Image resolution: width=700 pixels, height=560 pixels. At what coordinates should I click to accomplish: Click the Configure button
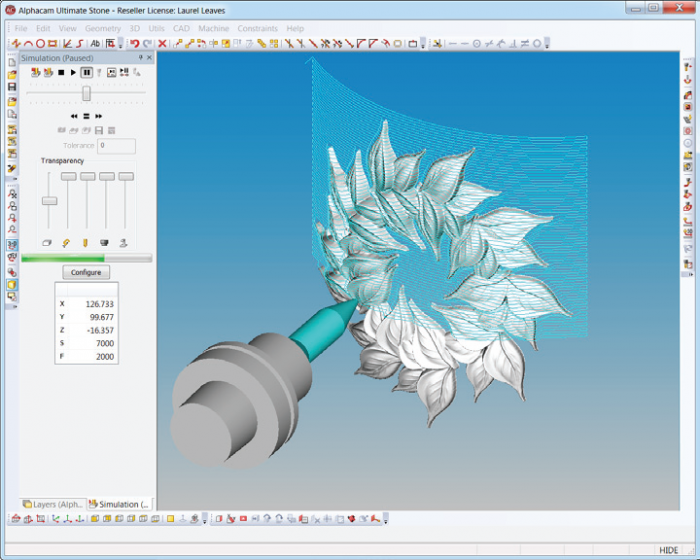click(86, 272)
